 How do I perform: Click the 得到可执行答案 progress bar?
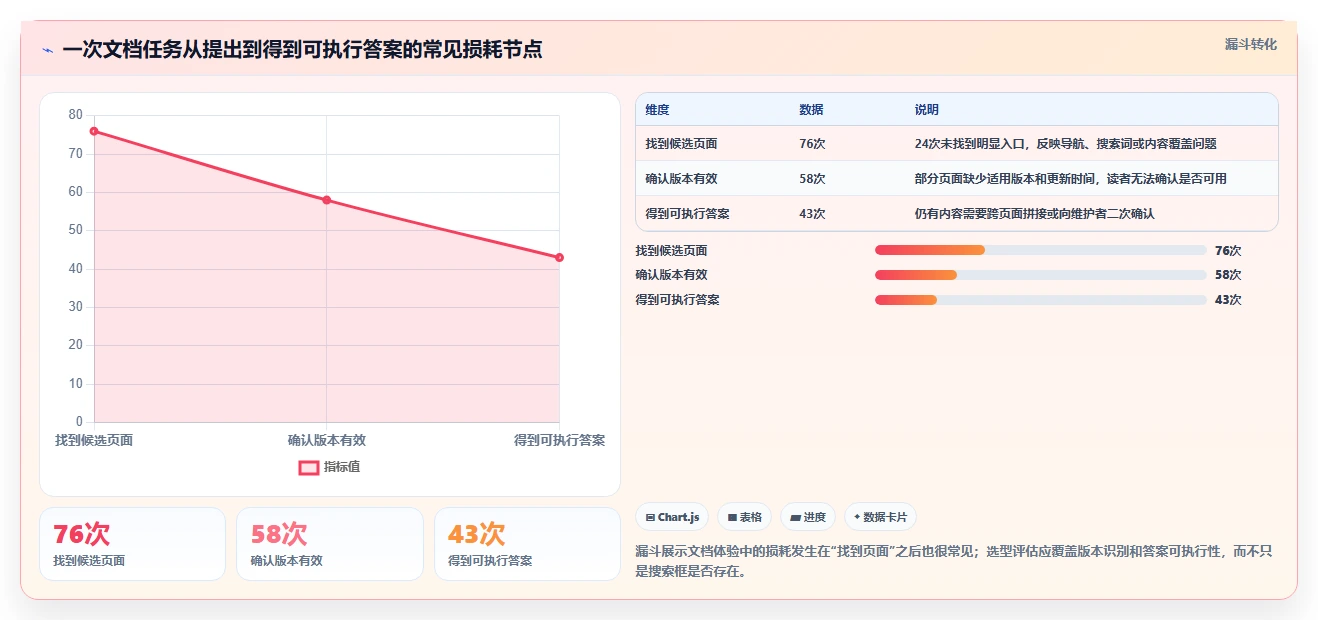point(1040,300)
